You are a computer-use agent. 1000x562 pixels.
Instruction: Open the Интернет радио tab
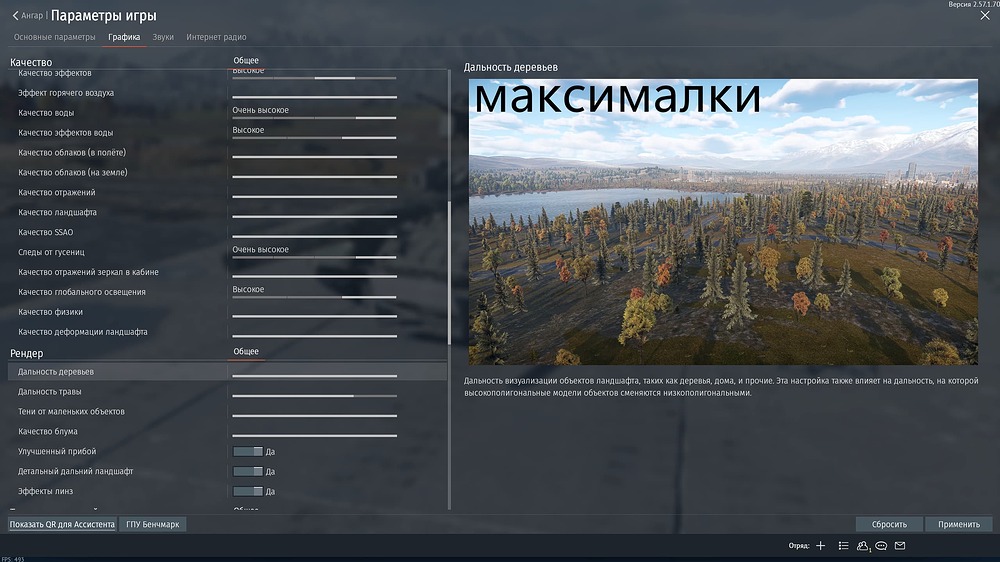point(216,37)
